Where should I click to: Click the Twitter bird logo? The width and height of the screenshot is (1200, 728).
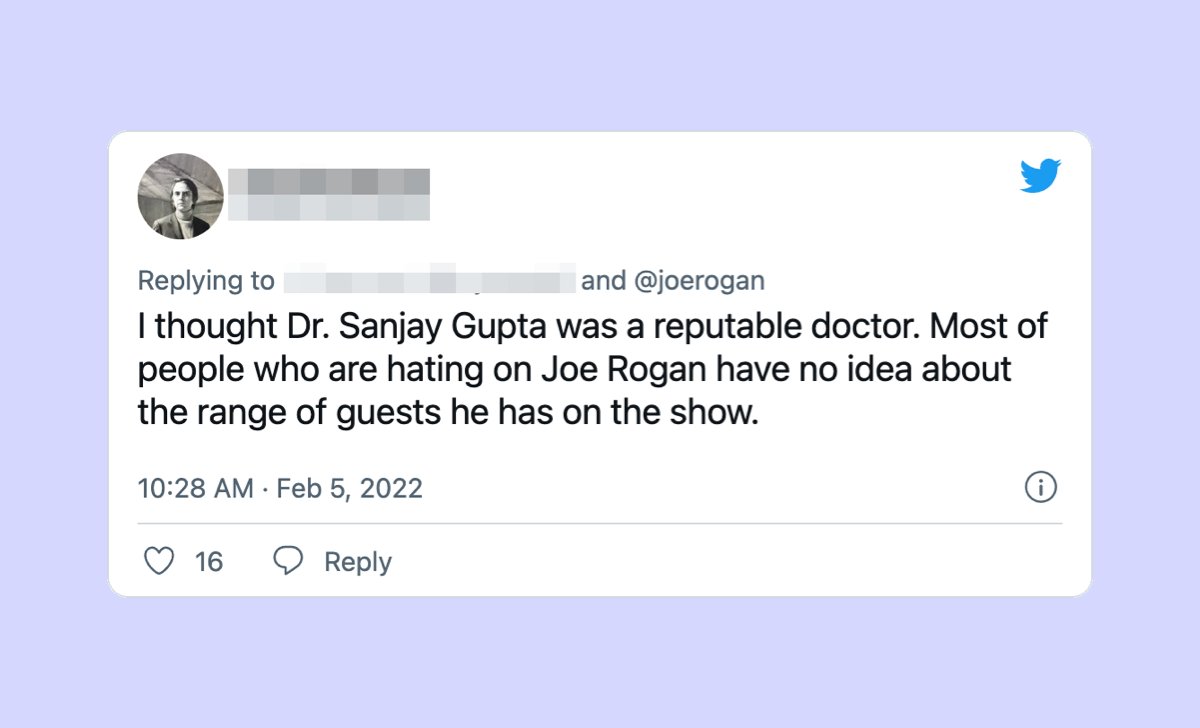point(1040,176)
